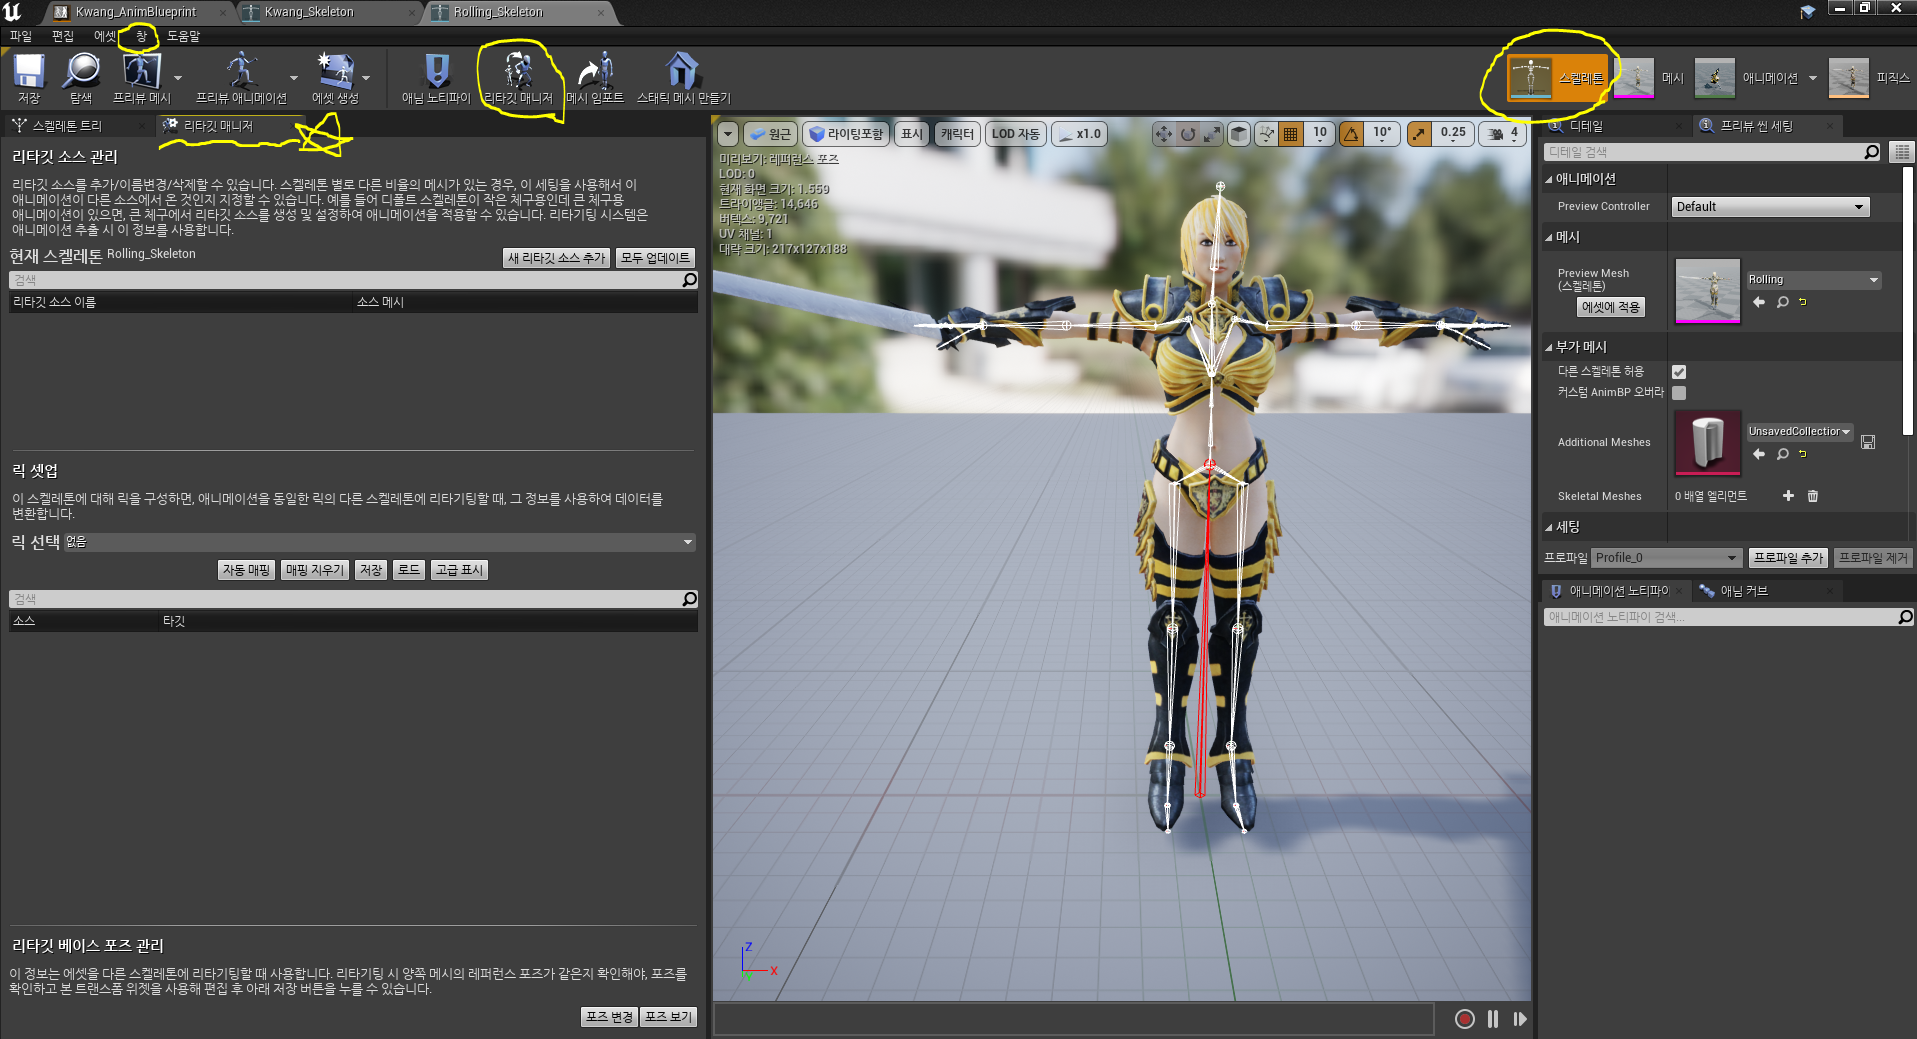Open the Rolling preview mesh dropdown
1917x1039 pixels.
(x=1813, y=280)
